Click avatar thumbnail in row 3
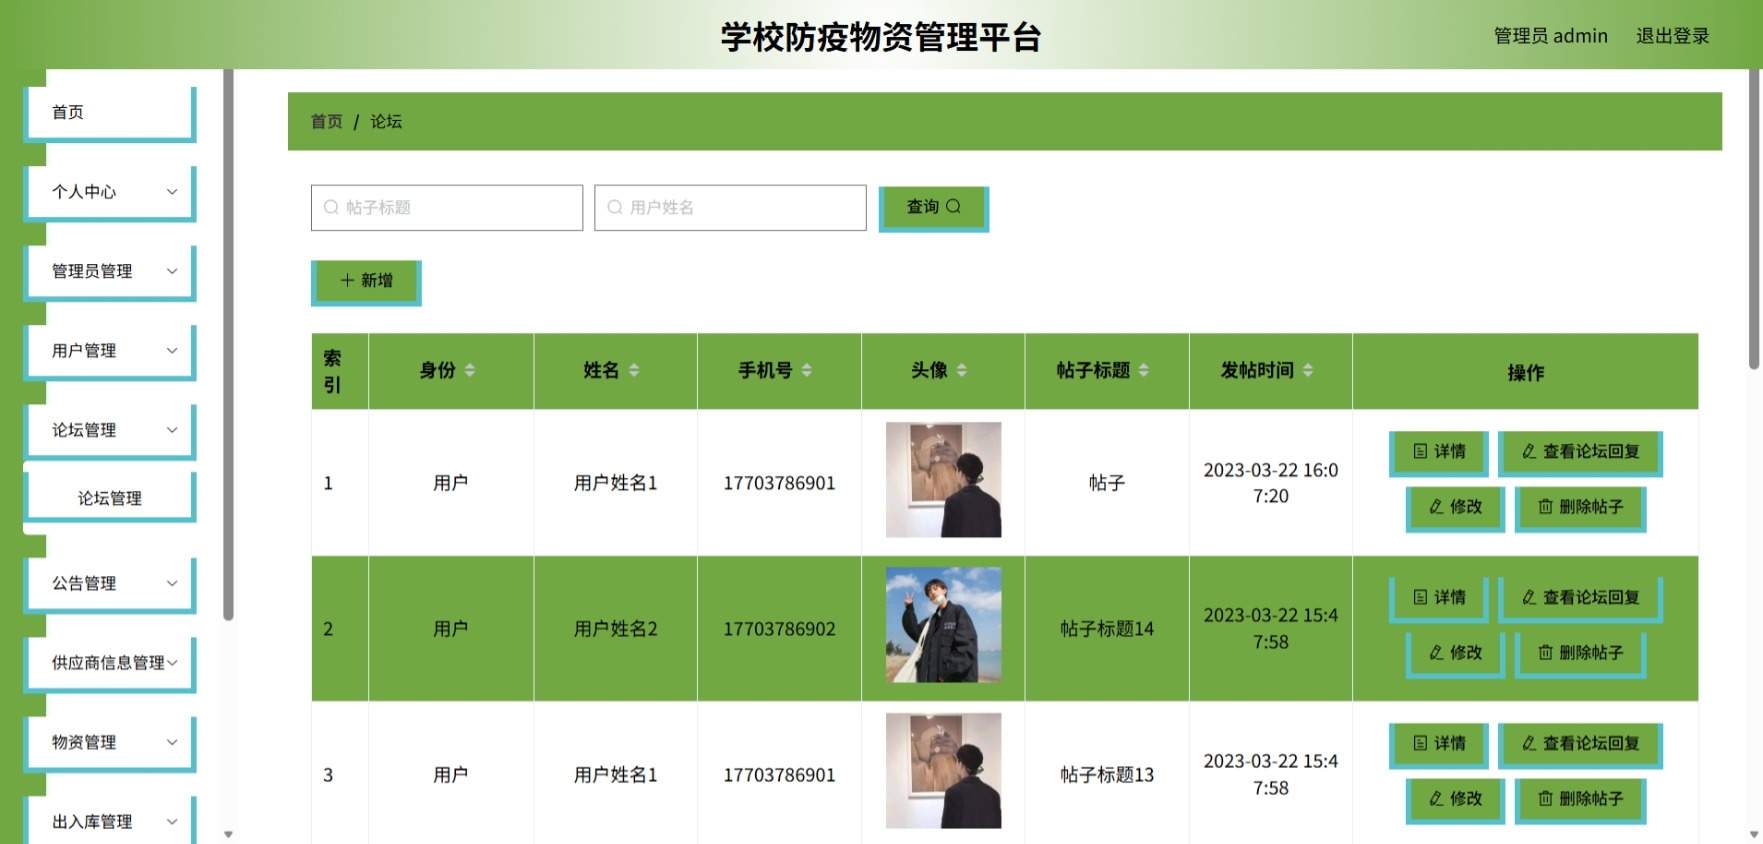 (x=943, y=771)
